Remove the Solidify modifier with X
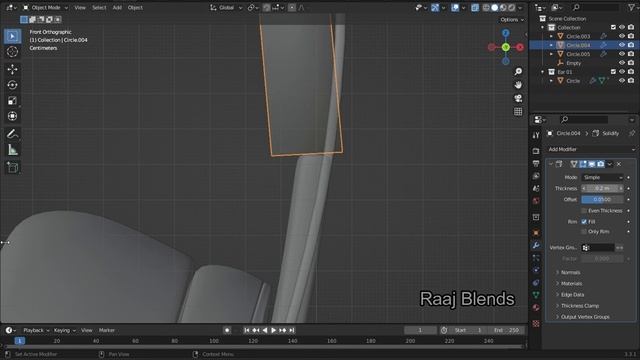 tap(619, 164)
